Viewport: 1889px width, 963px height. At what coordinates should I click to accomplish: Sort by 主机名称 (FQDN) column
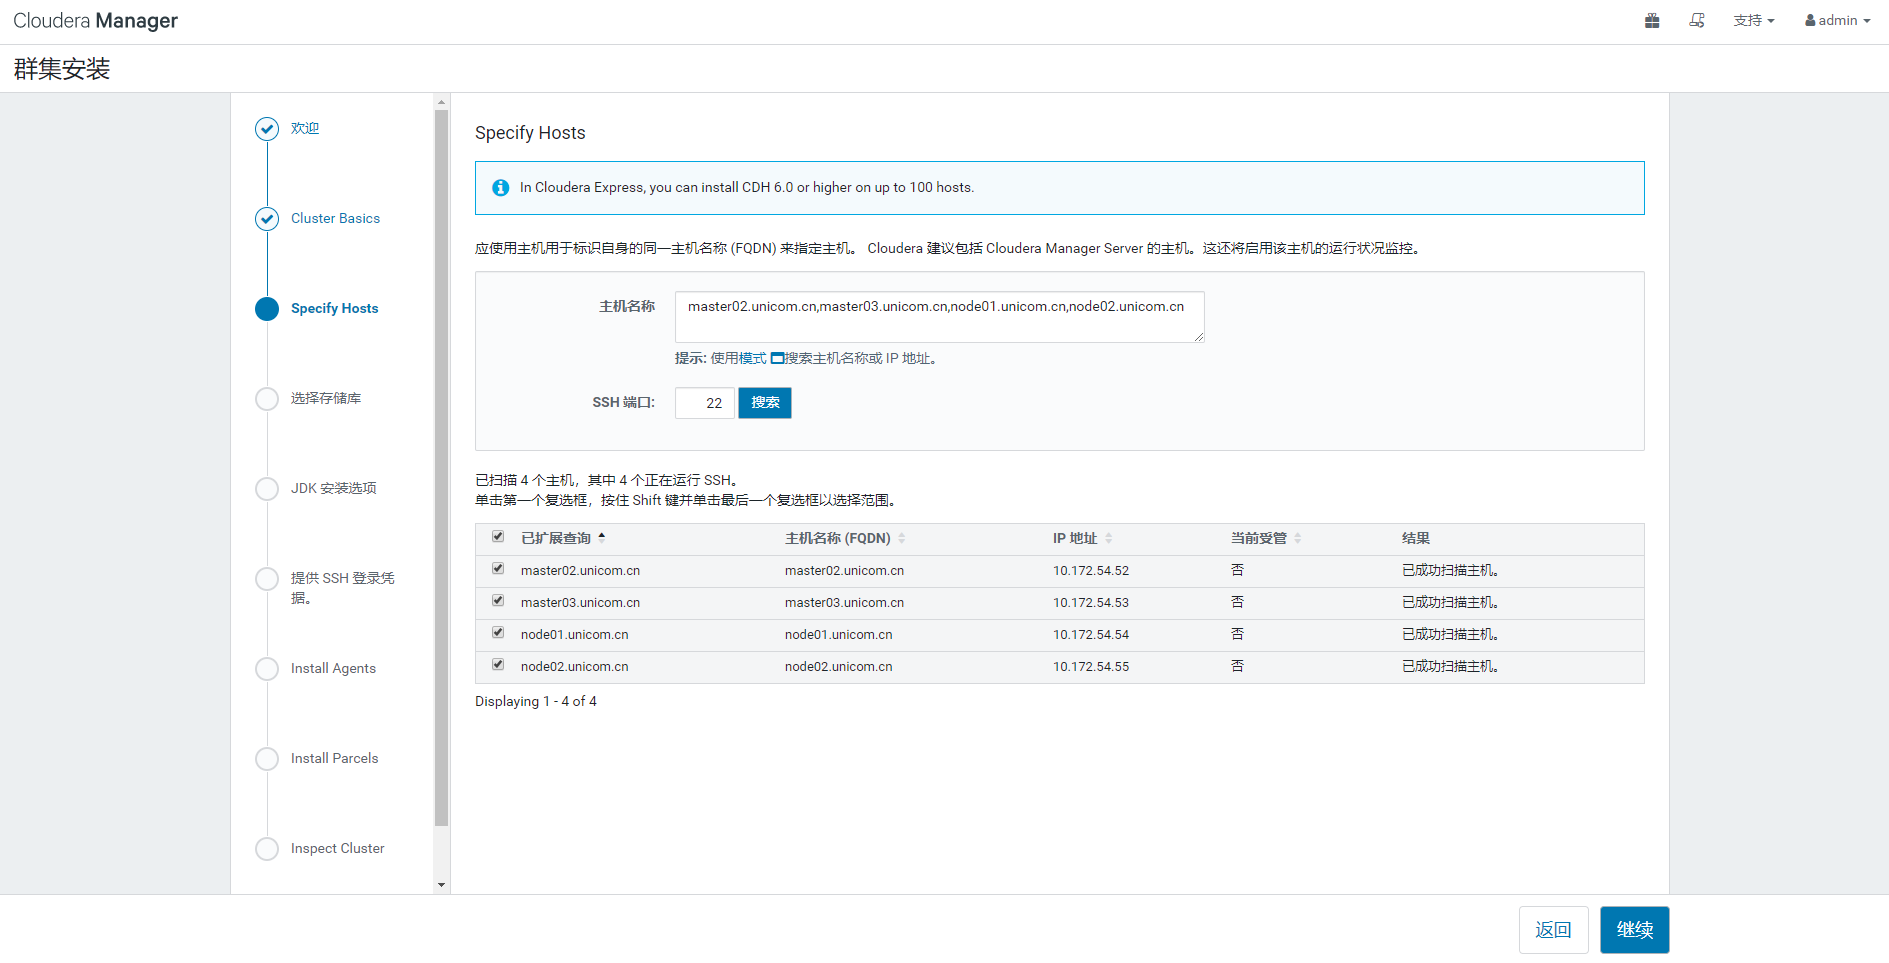pyautogui.click(x=901, y=538)
